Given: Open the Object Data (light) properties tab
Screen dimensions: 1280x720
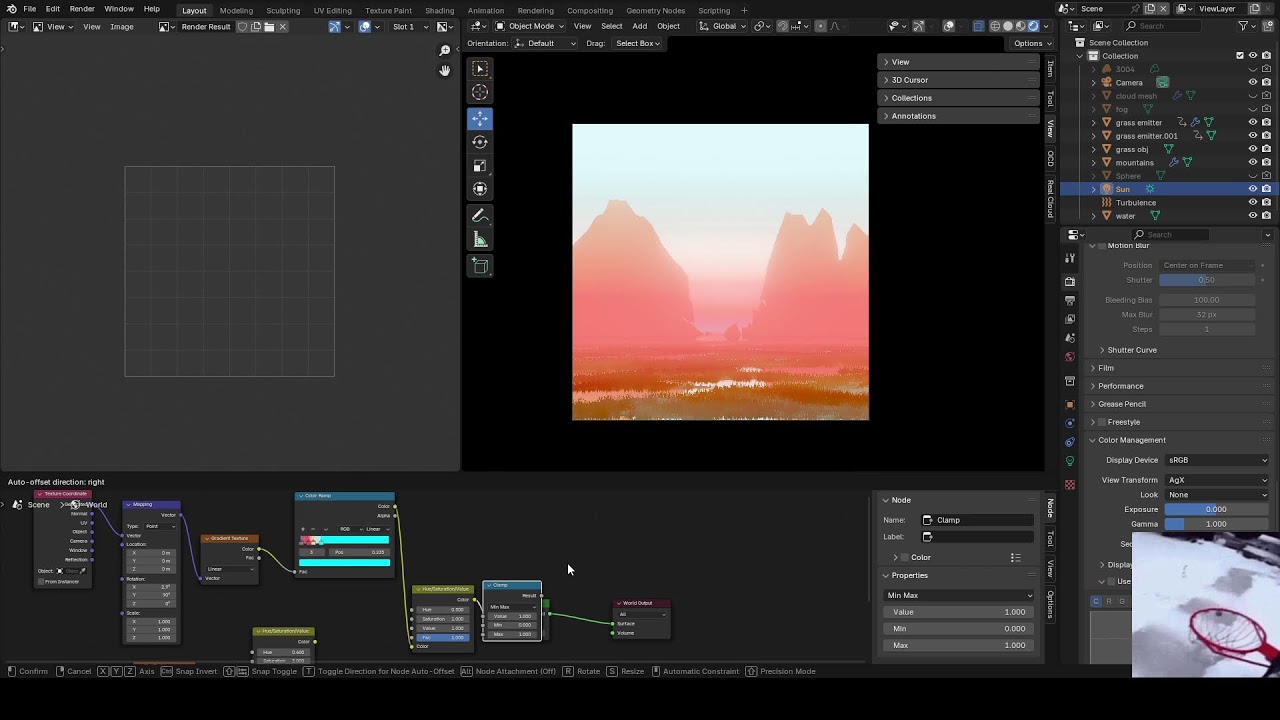Looking at the screenshot, I should [x=1070, y=461].
